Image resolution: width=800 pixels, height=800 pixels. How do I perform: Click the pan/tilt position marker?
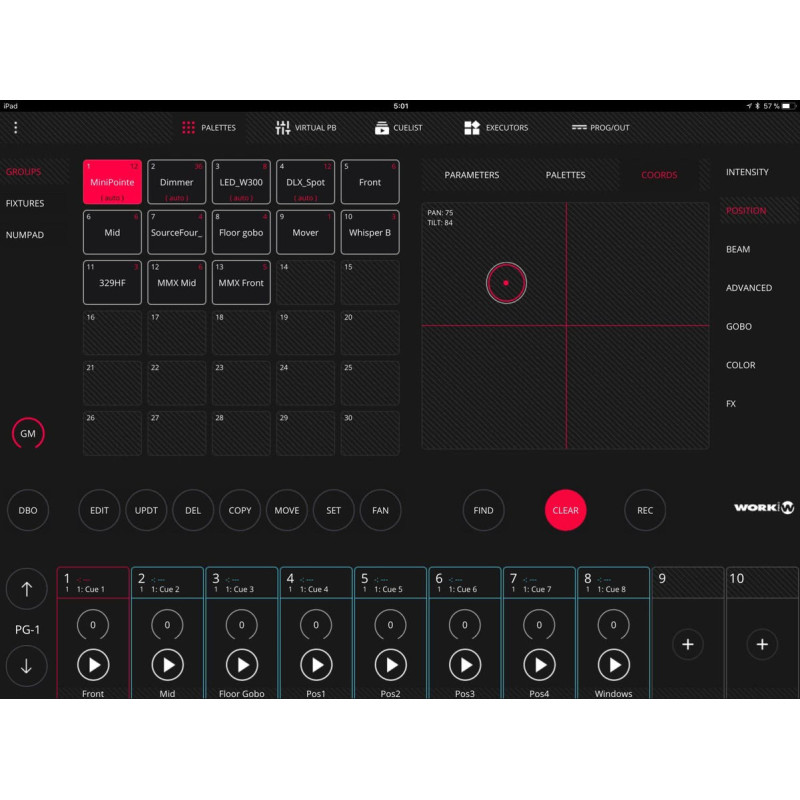coord(506,283)
